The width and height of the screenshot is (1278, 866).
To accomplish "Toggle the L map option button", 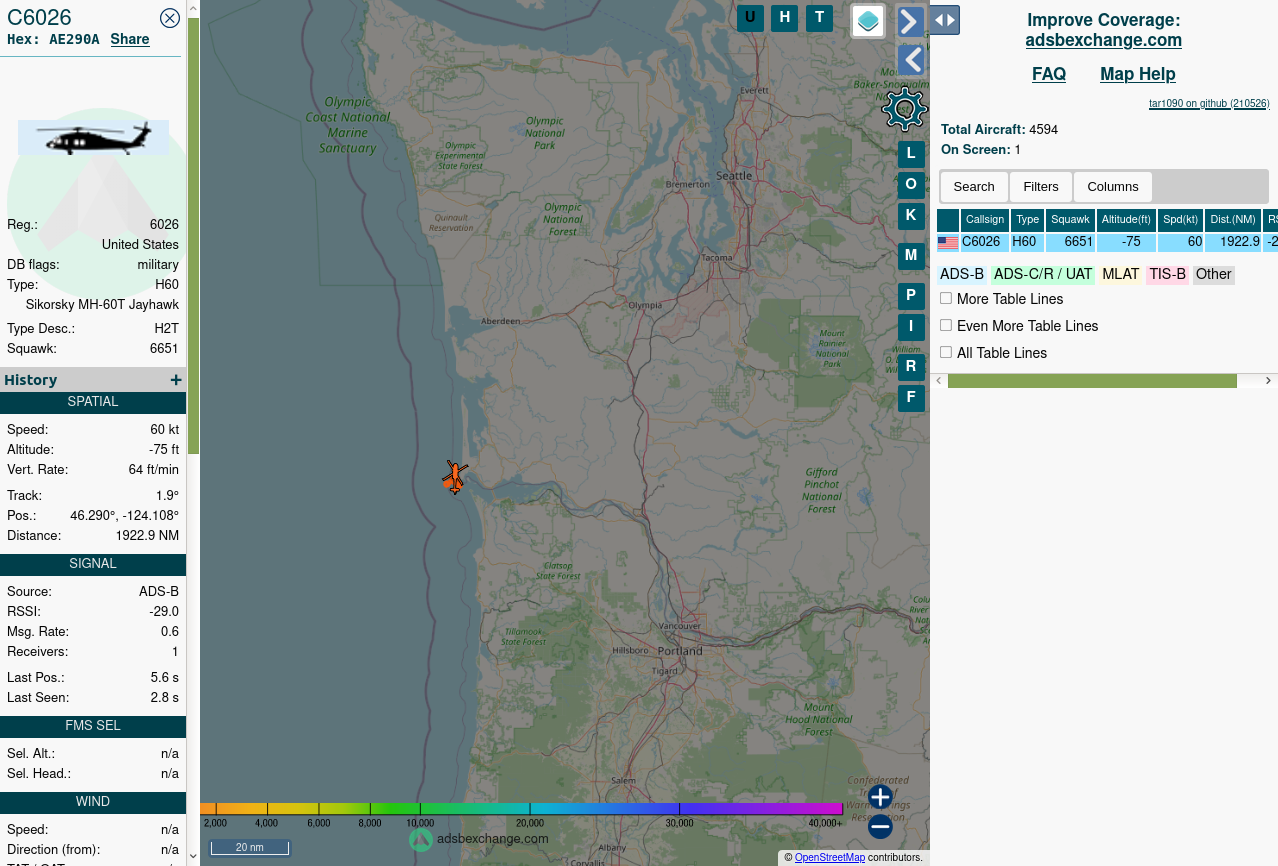I will click(911, 155).
